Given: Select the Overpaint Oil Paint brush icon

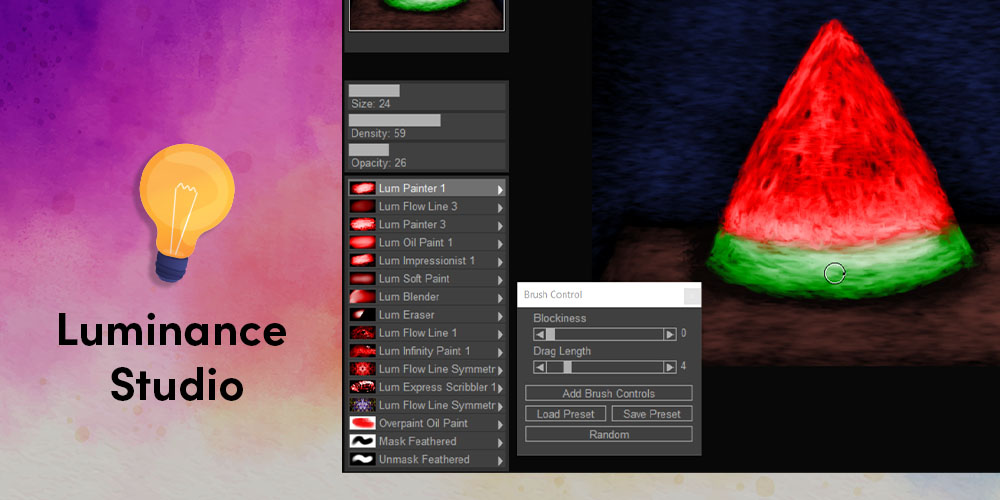Looking at the screenshot, I should (362, 423).
